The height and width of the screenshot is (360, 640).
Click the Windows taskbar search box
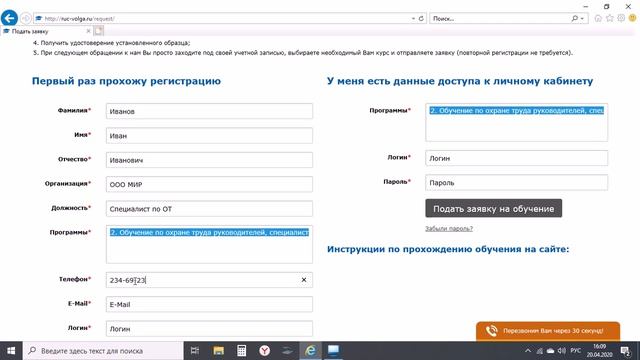coord(103,351)
